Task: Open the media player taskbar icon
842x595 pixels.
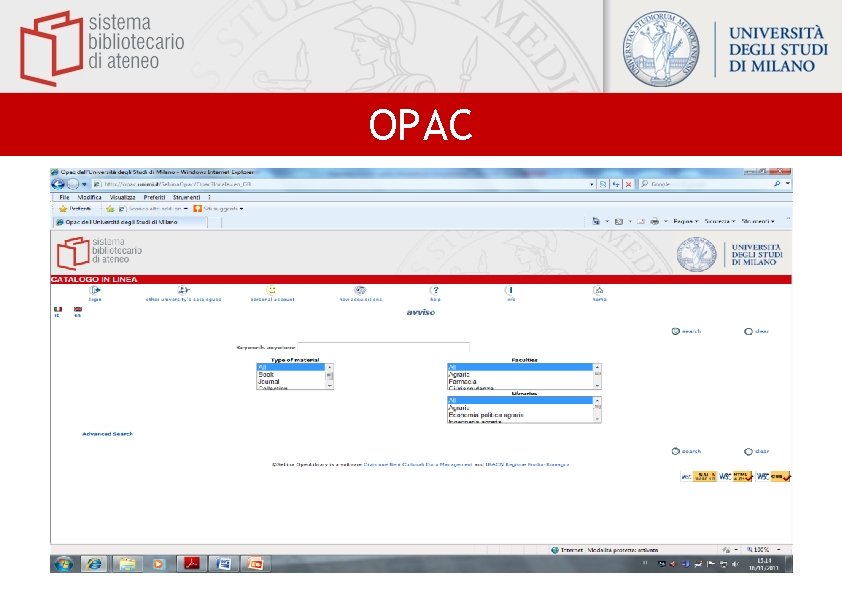Action: (158, 564)
